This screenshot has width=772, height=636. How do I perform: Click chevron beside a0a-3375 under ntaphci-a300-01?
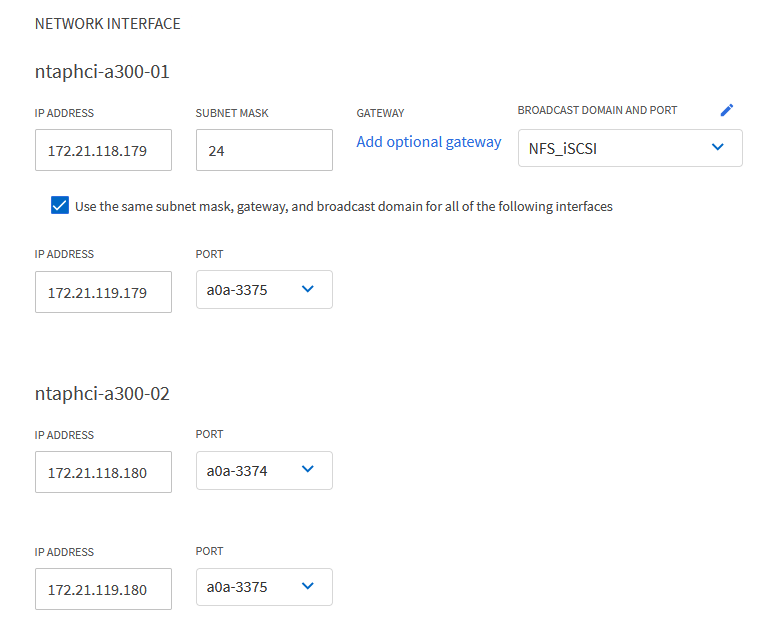[x=307, y=289]
